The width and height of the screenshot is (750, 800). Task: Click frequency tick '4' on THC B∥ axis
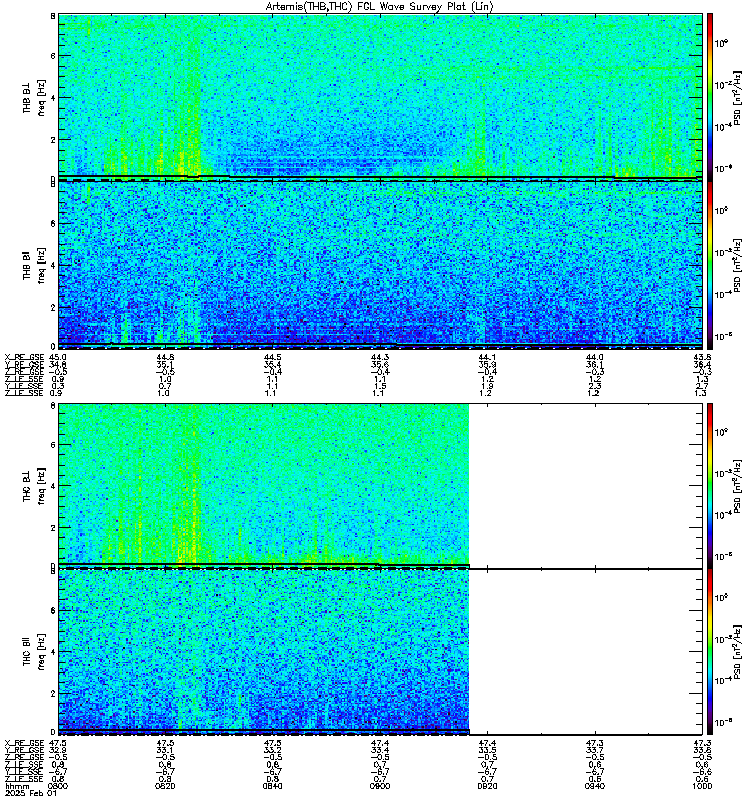pos(53,652)
